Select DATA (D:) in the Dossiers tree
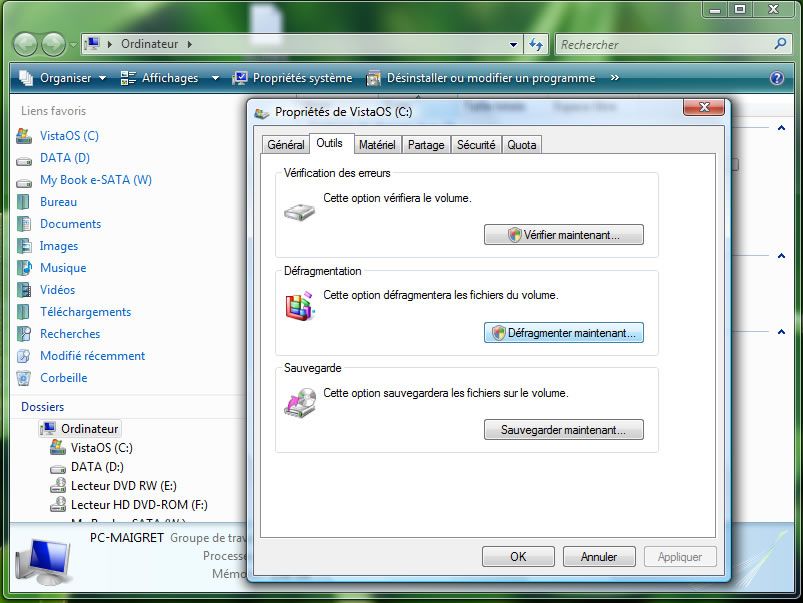803x603 pixels. [x=97, y=466]
